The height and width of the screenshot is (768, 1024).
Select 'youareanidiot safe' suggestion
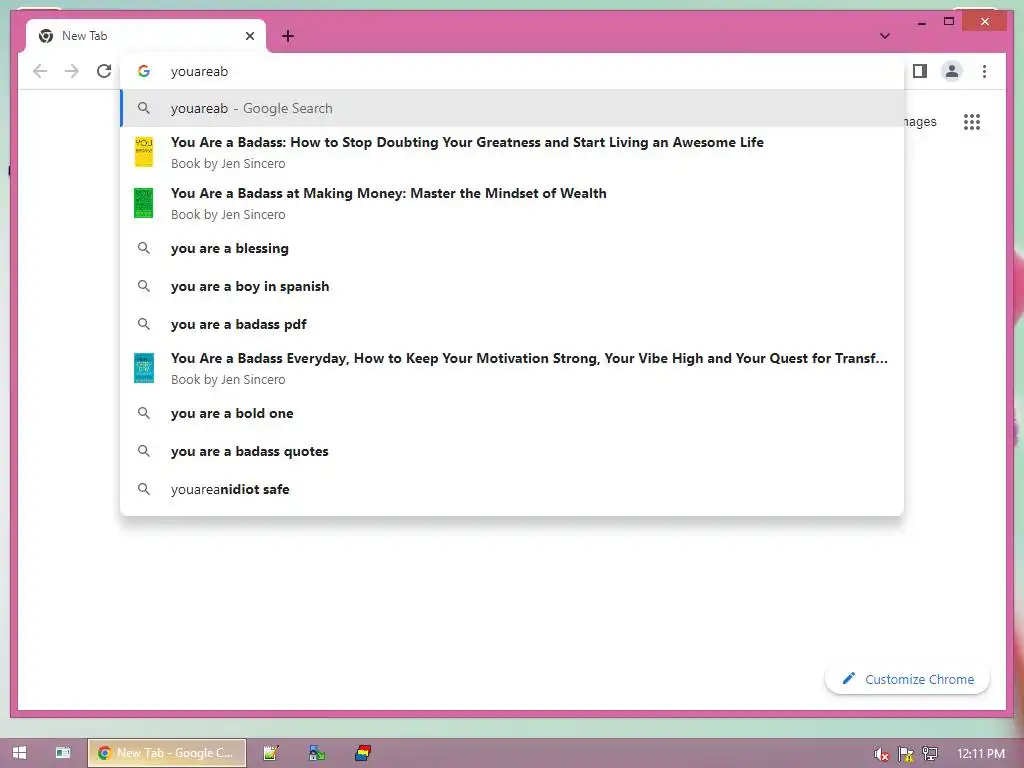tap(512, 489)
